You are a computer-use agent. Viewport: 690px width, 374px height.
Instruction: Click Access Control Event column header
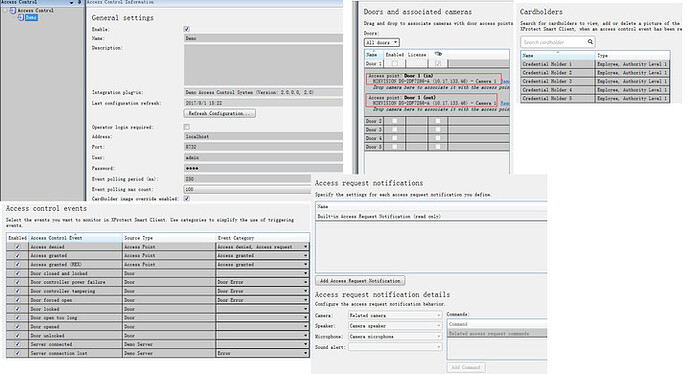(x=75, y=238)
